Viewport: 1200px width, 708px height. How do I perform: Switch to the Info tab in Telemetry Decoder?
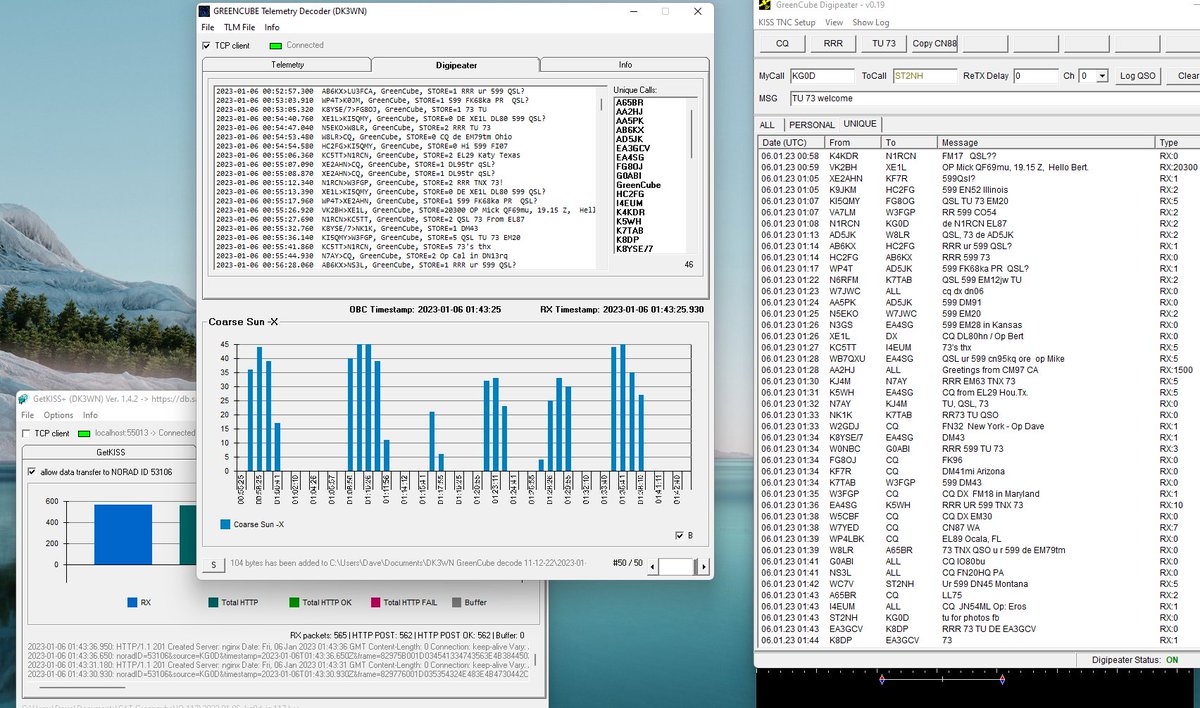[x=624, y=64]
